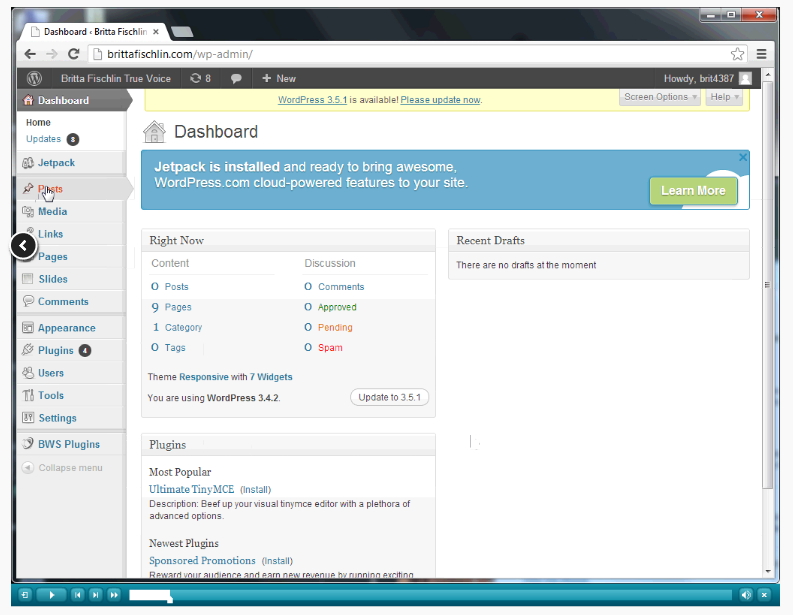Open the Settings sidebar menu
The width and height of the screenshot is (793, 615).
(71, 418)
